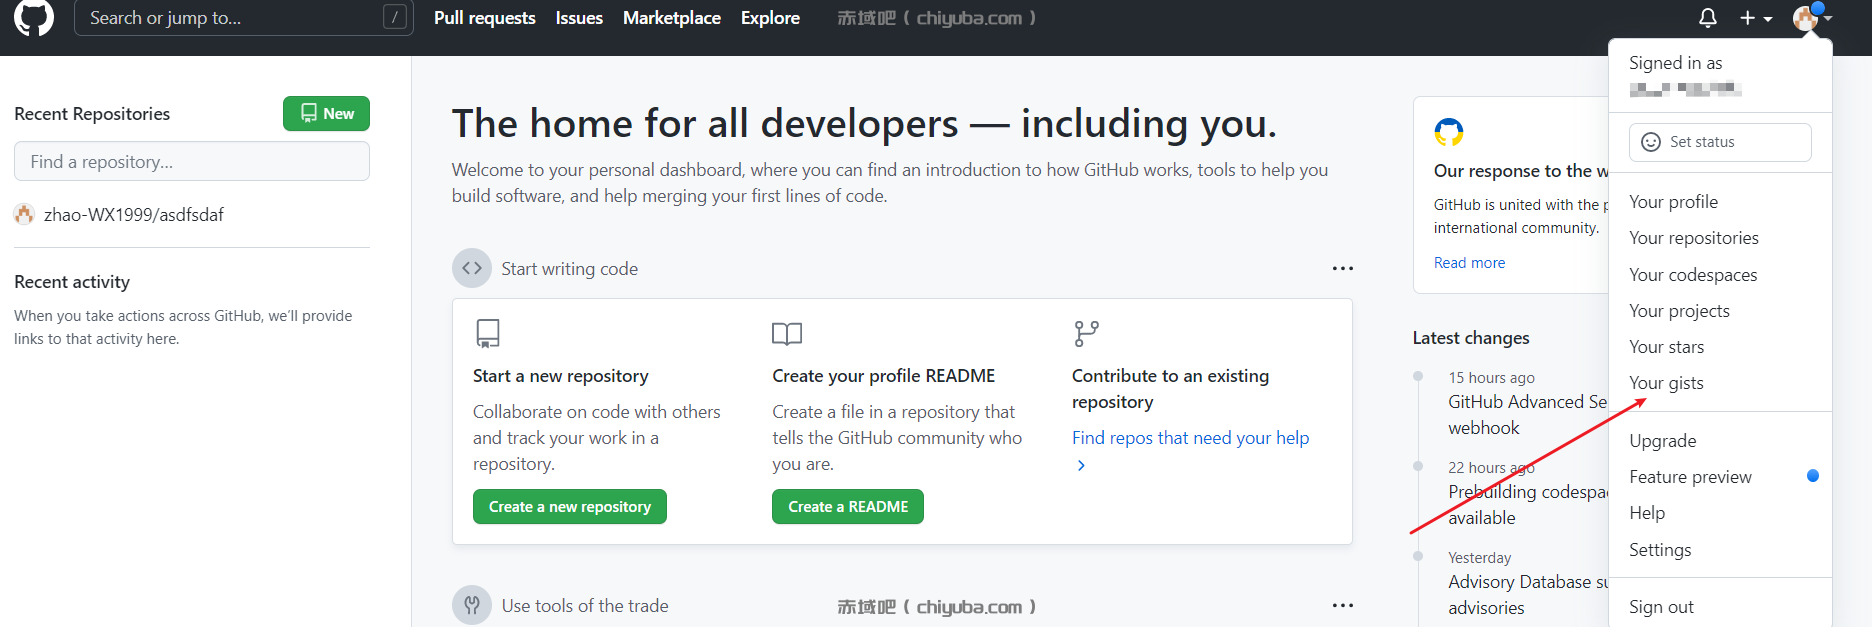Image resolution: width=1872 pixels, height=627 pixels.
Task: Open the ellipsis menu for Use tools of the trade
Action: 1342,605
